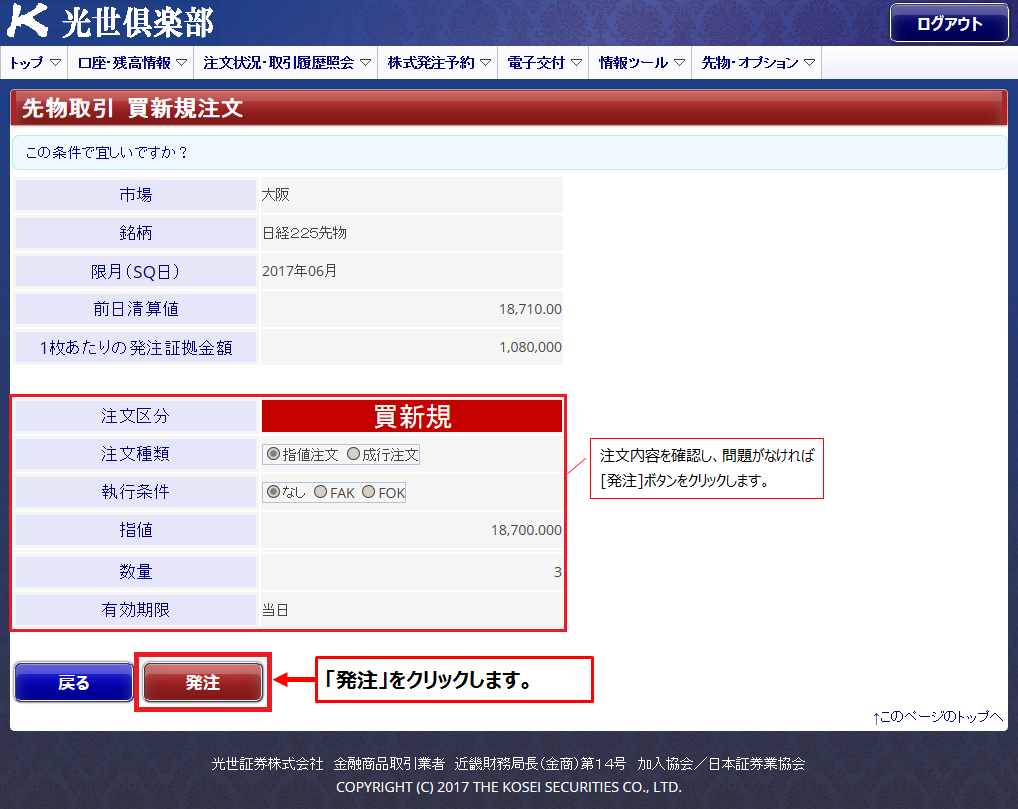
Task: Click the 銘柄 row label
Action: coord(136,233)
